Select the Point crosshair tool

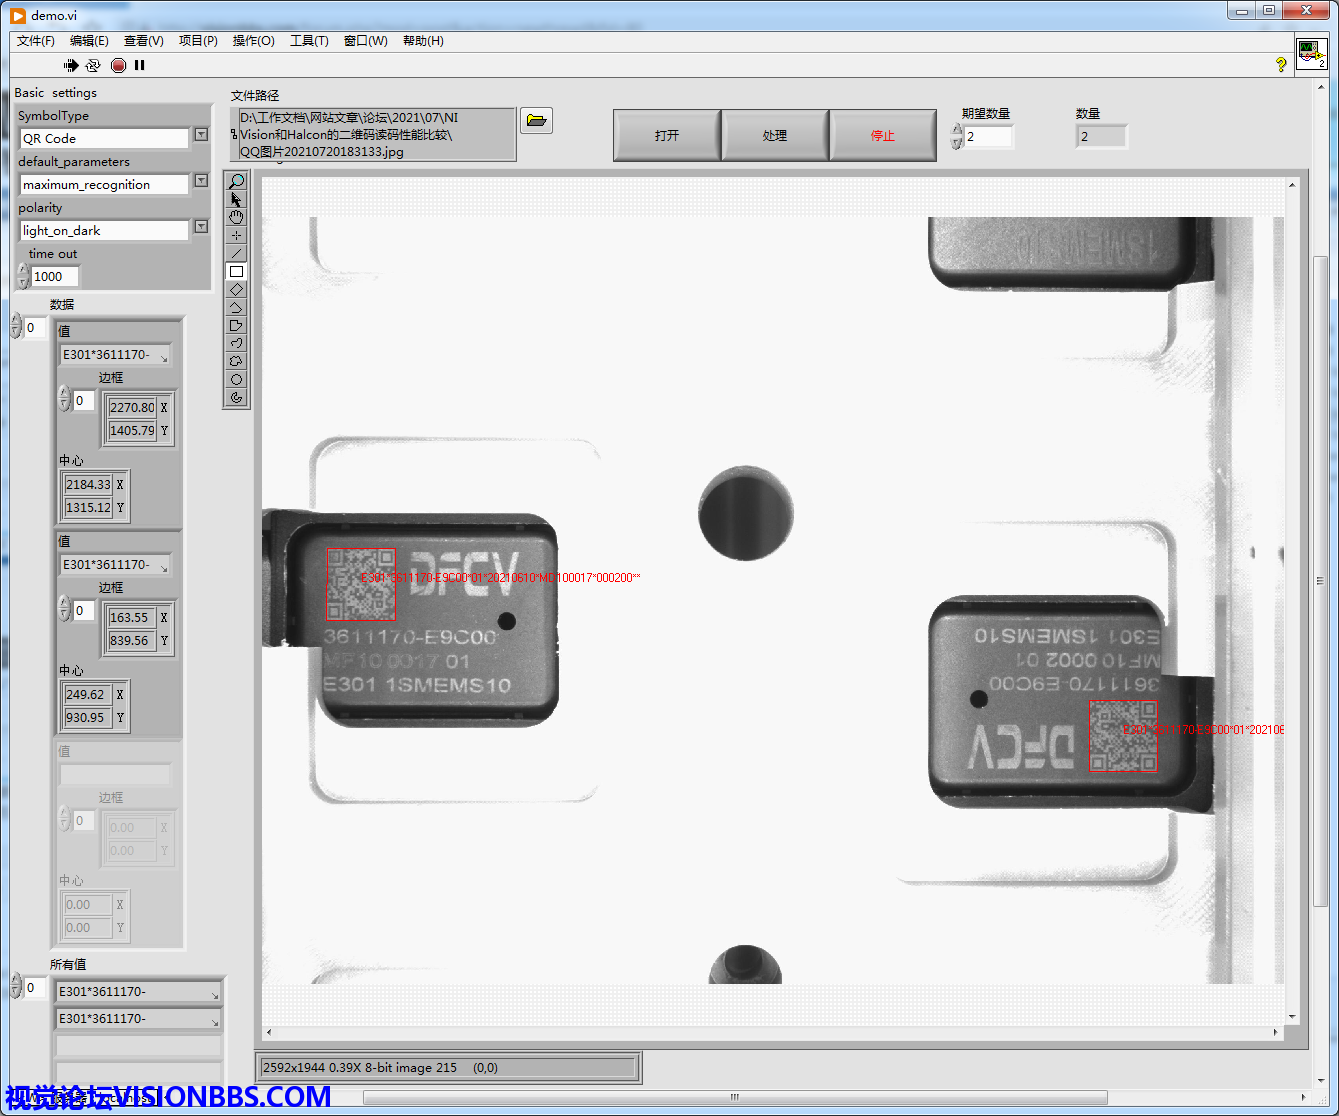236,235
